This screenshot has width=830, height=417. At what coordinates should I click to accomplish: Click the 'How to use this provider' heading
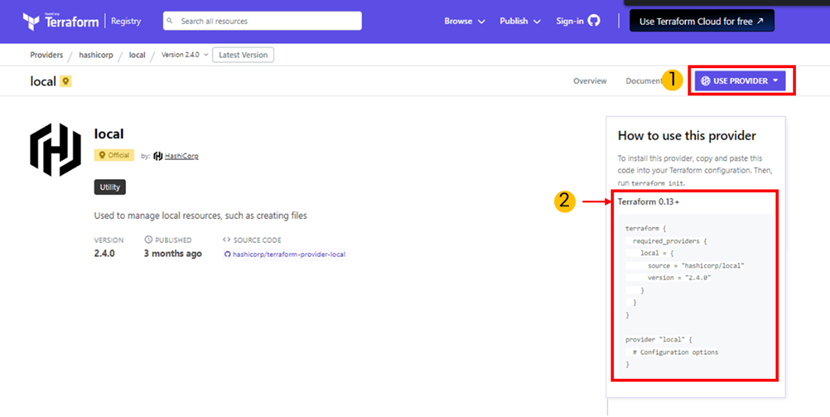pyautogui.click(x=687, y=135)
